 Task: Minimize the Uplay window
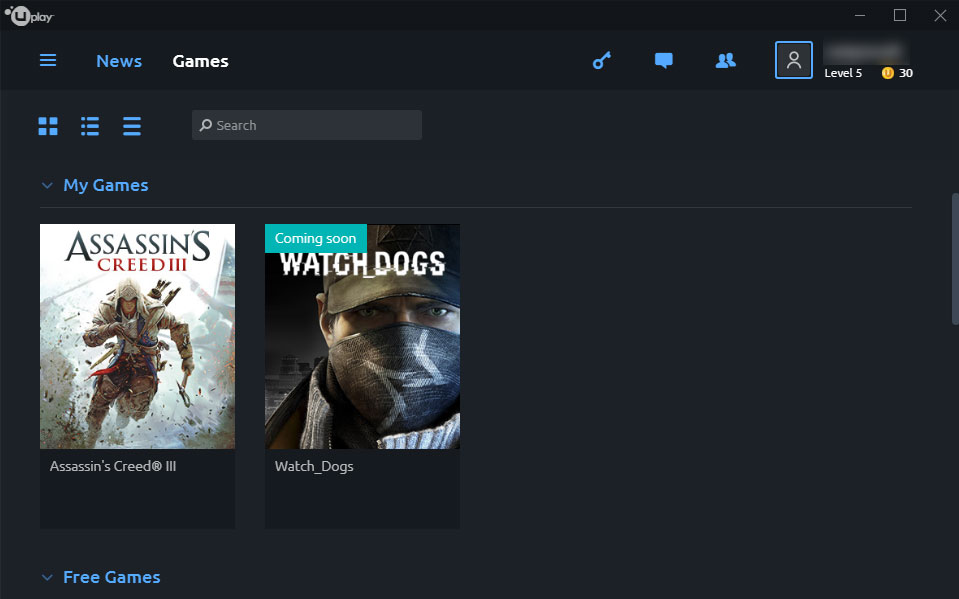pos(860,15)
